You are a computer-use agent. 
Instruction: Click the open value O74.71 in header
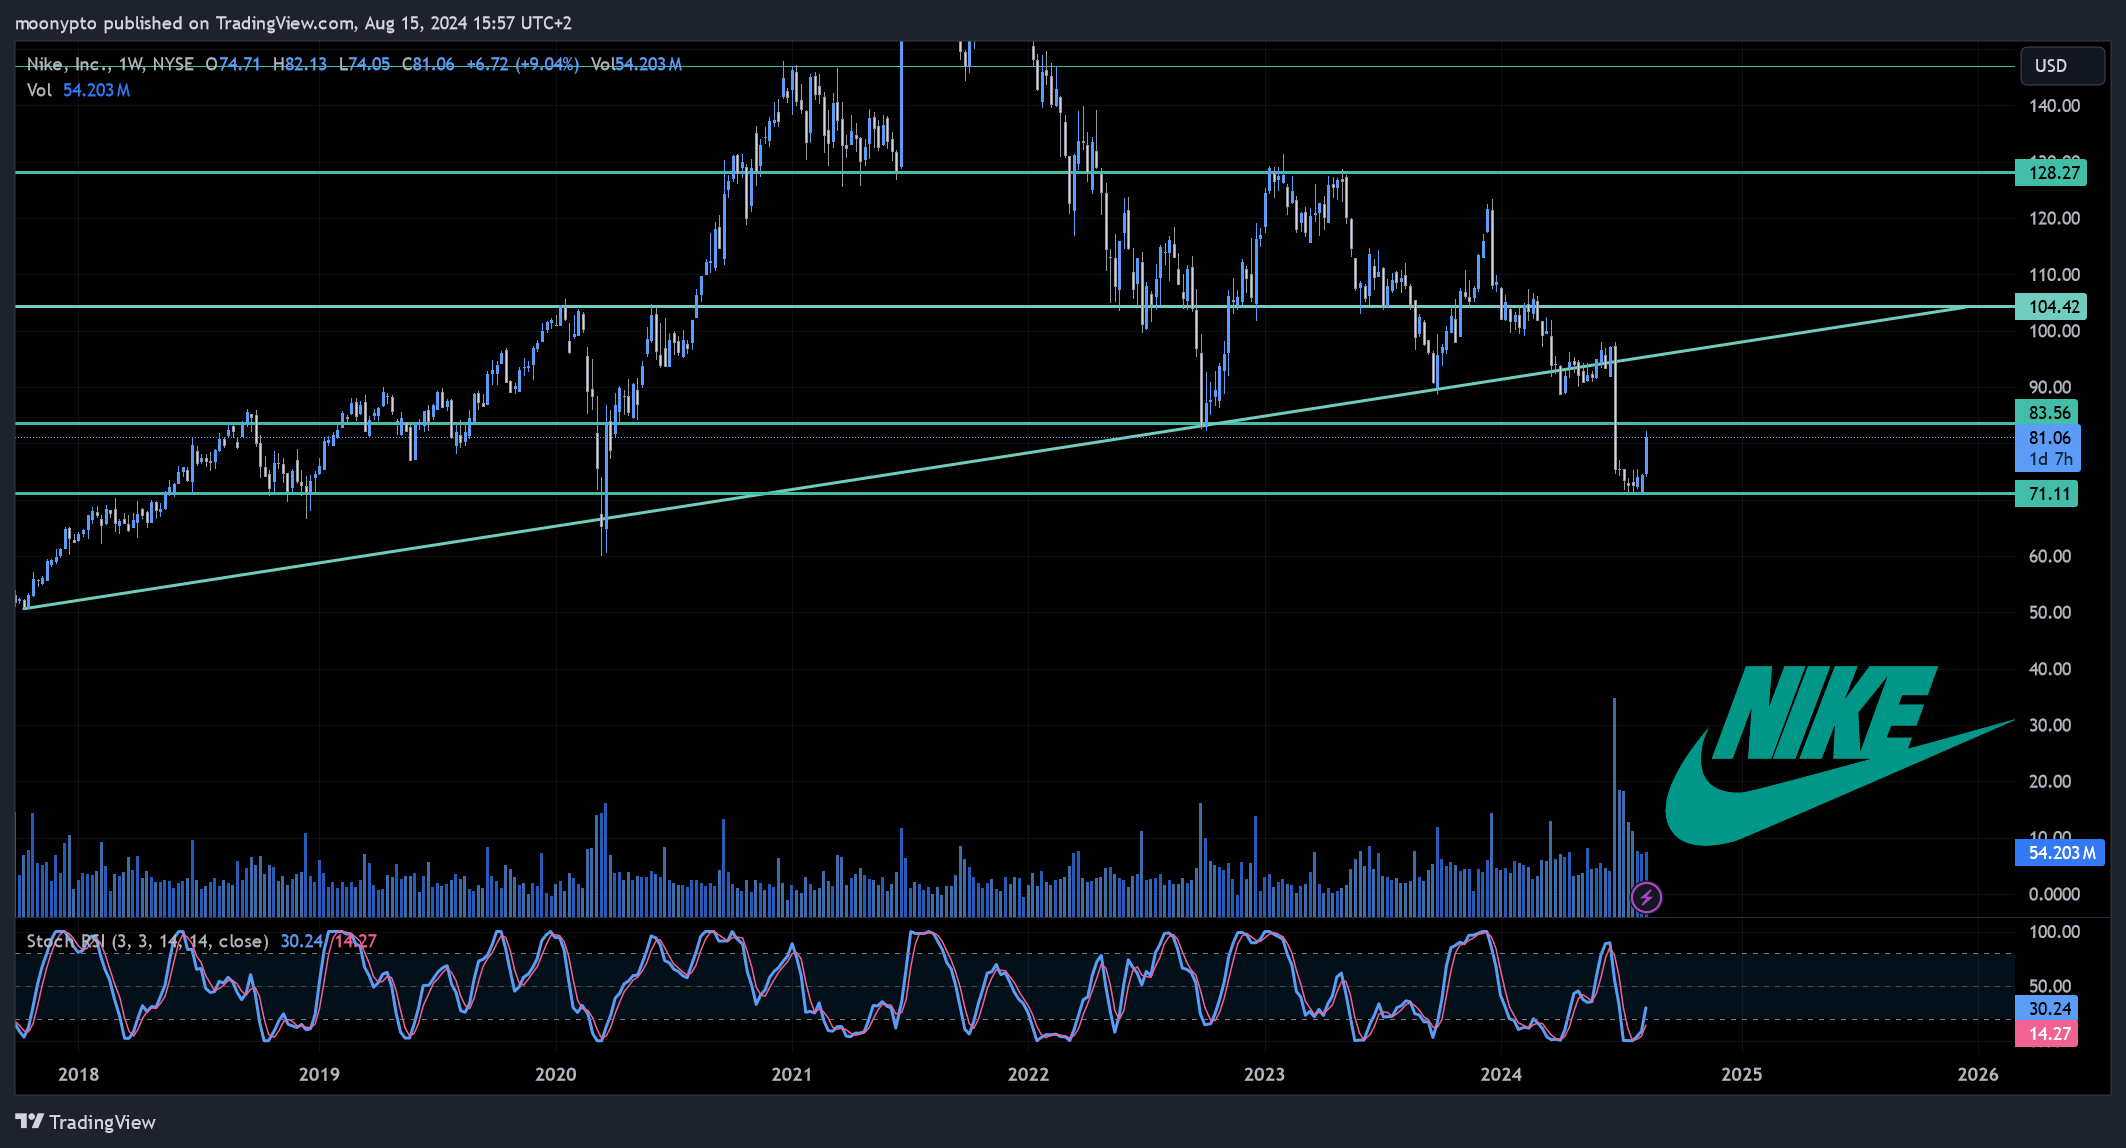[233, 64]
